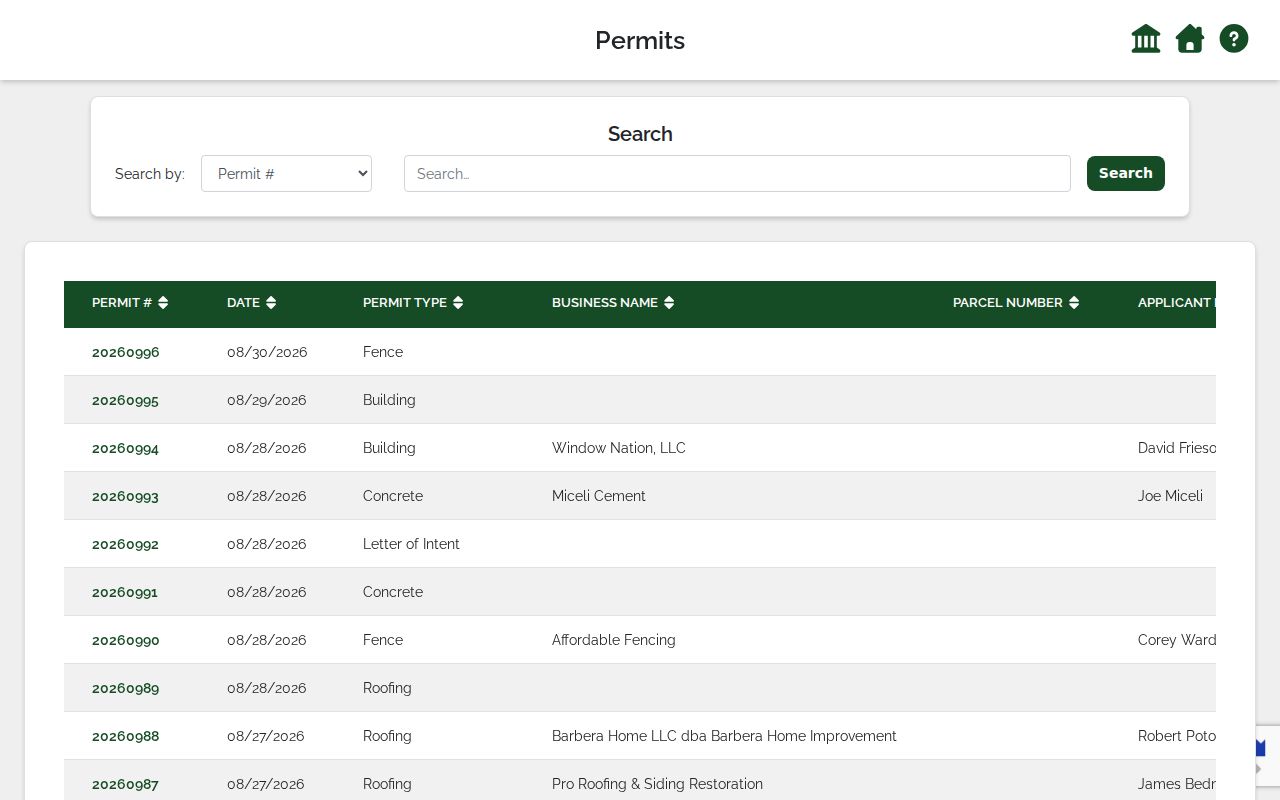Screen dimensions: 1280x800
Task: Select Barbera Home LLC dba Barbera Home Improvement
Action: coord(724,736)
